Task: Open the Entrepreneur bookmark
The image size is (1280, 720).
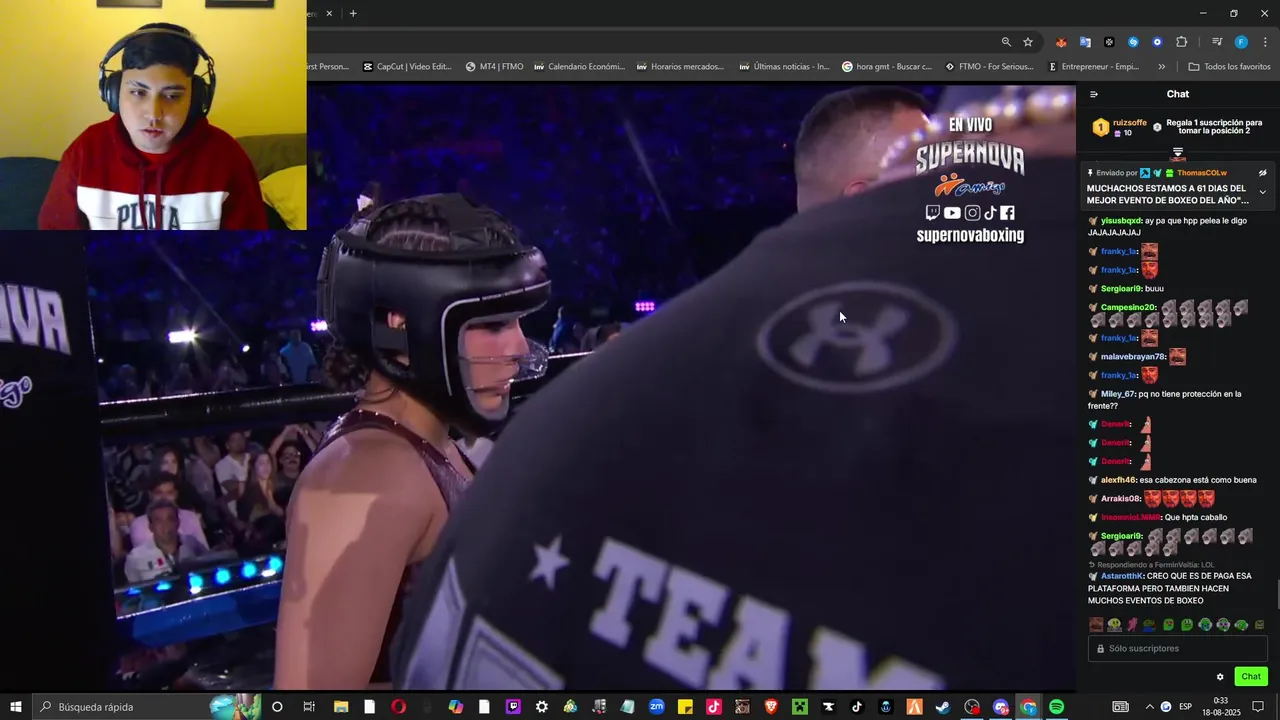Action: click(1093, 67)
